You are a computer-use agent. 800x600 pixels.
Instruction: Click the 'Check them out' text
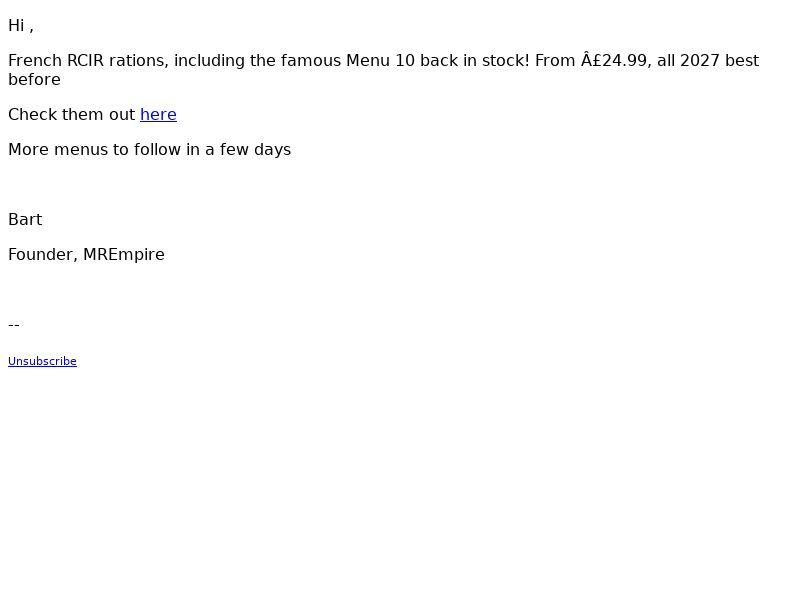(71, 114)
